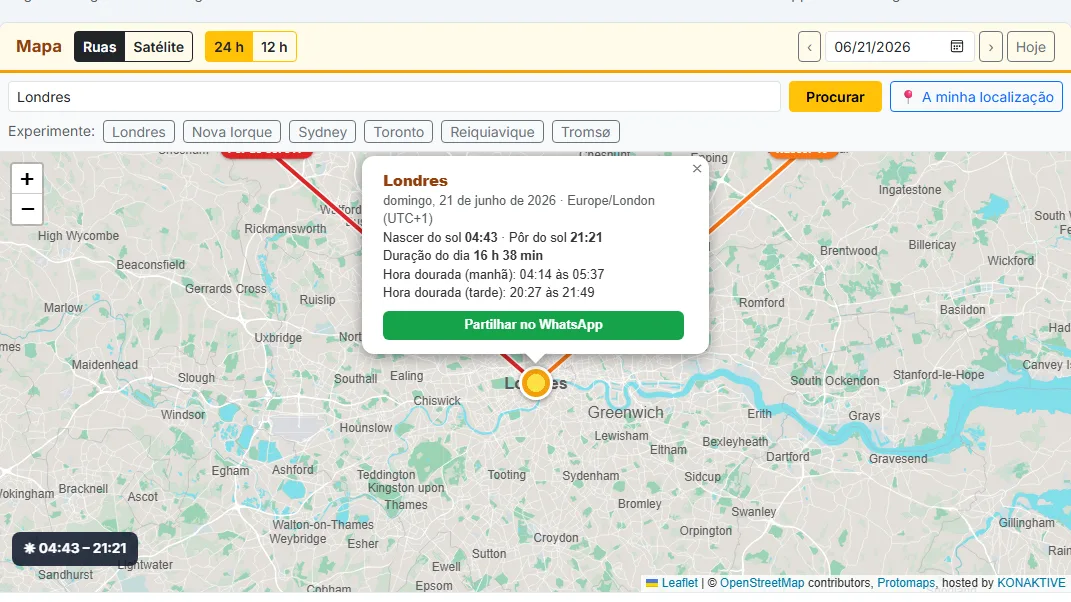
Task: Pick the Londres suggestion chip
Action: (x=139, y=132)
